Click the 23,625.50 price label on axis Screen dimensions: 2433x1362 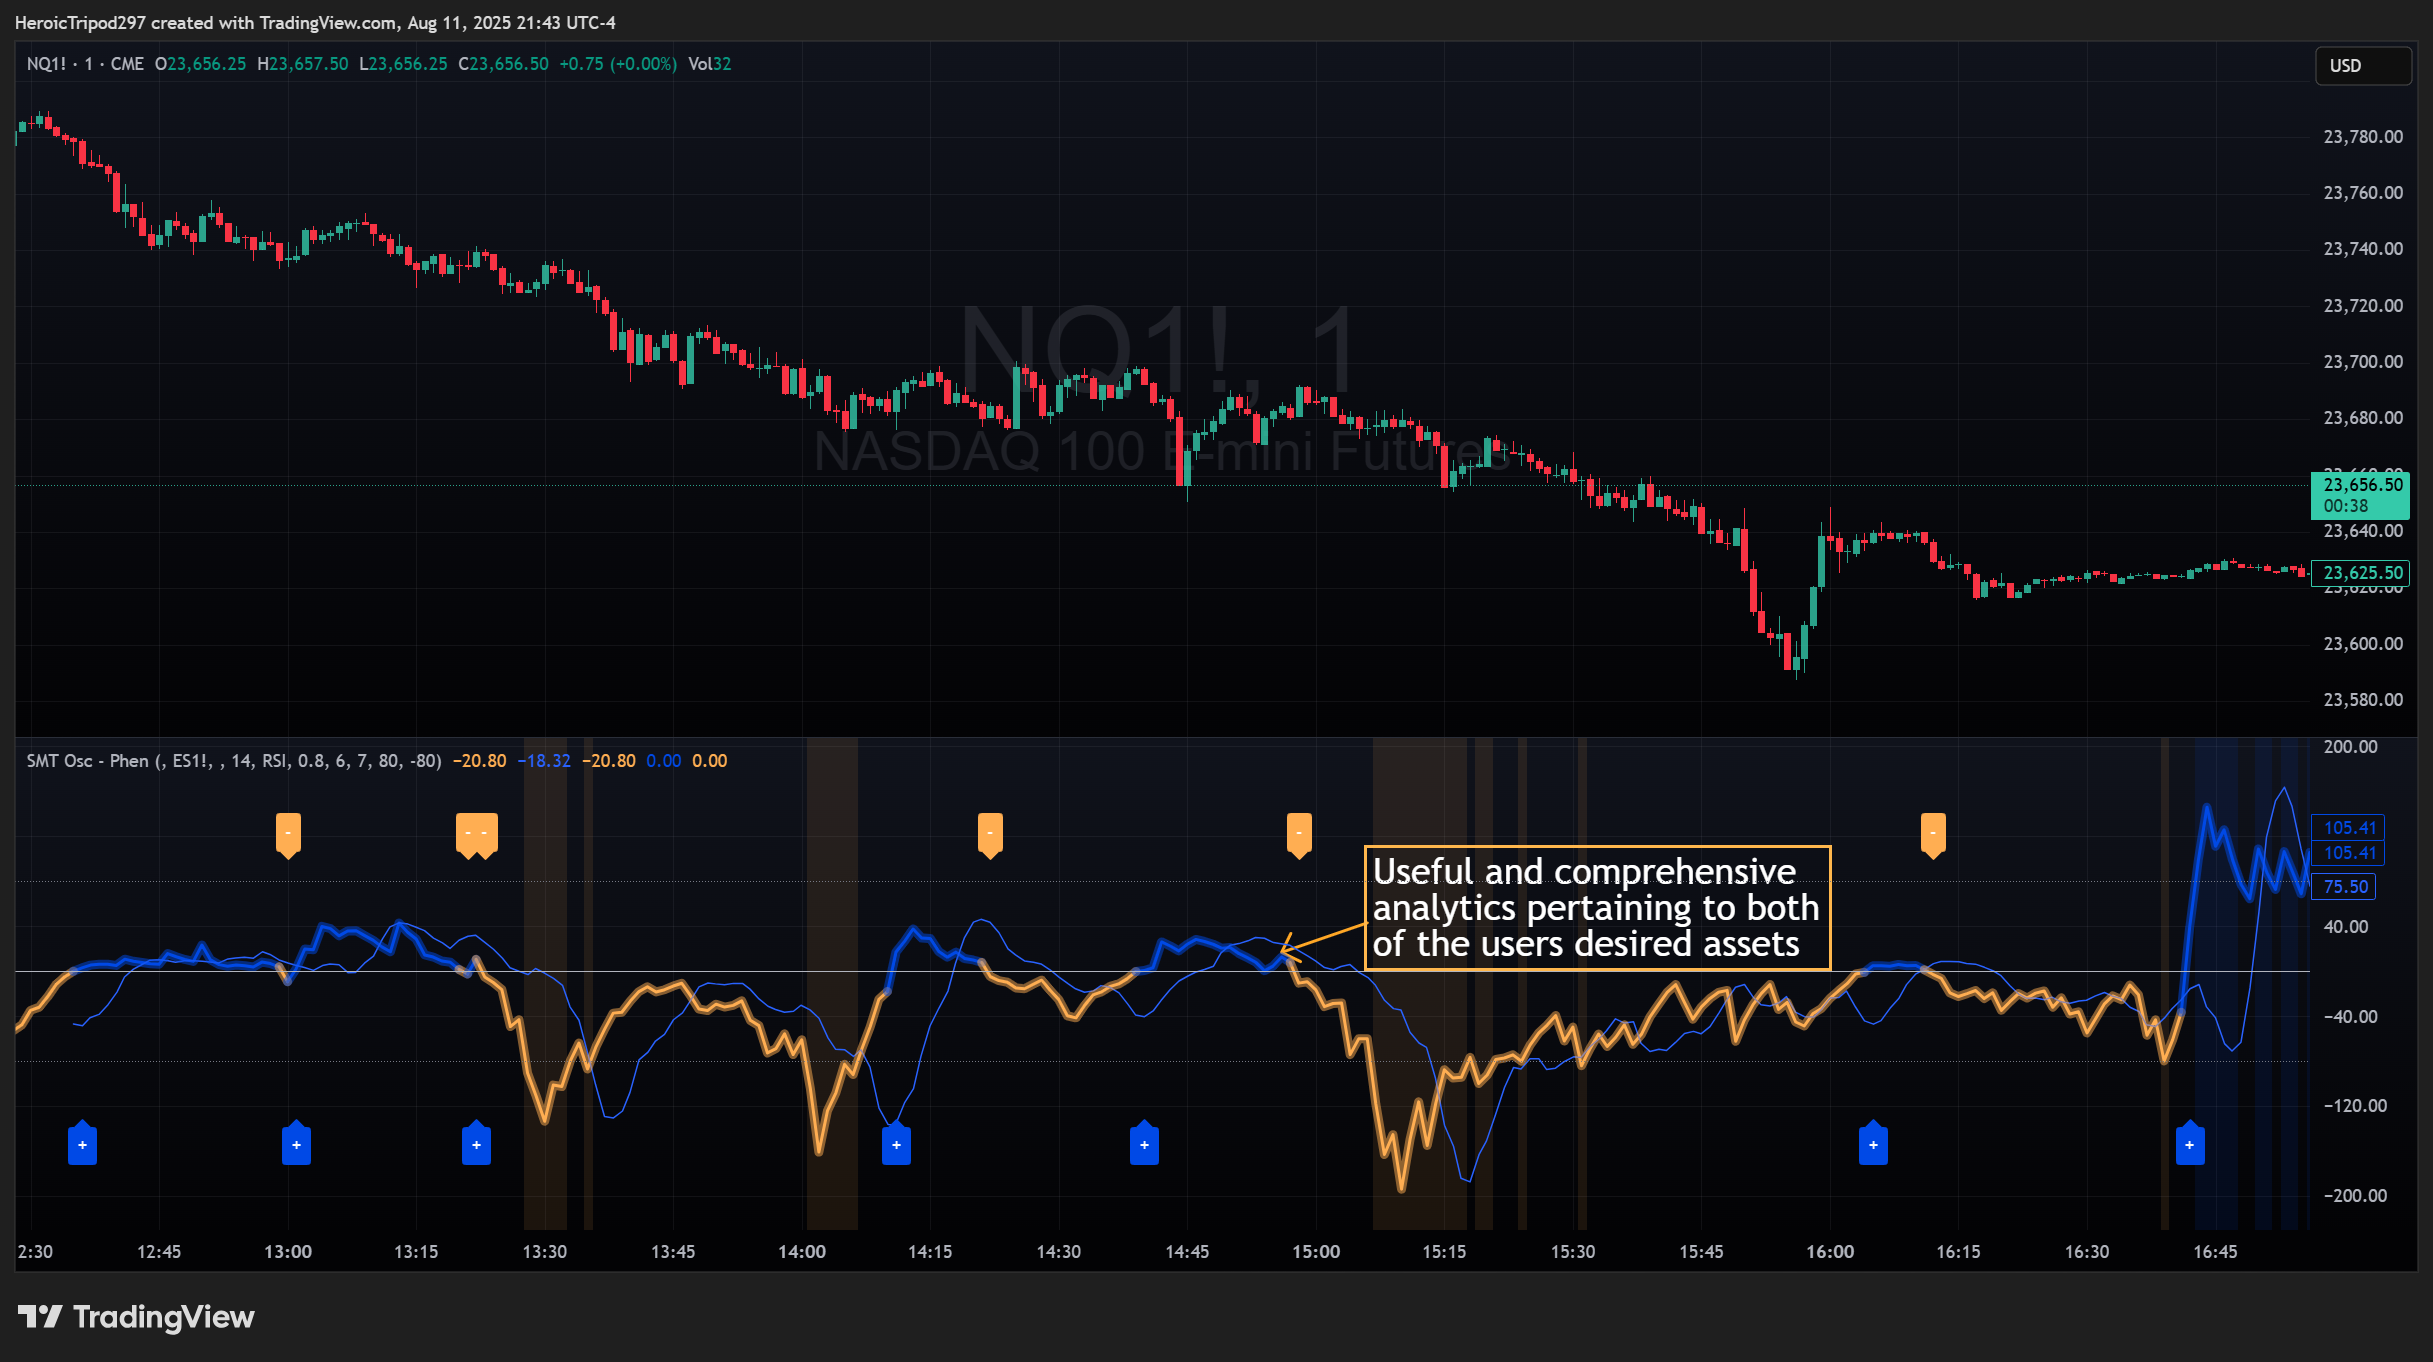click(x=2360, y=573)
